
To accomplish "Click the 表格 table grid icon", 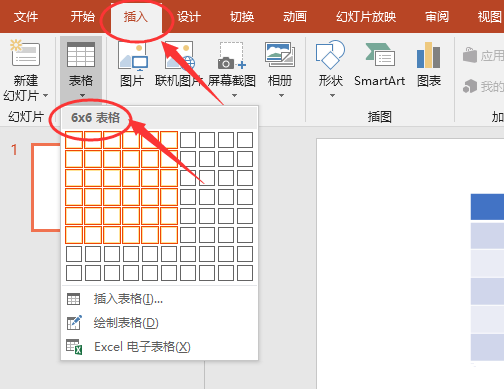I will click(81, 54).
